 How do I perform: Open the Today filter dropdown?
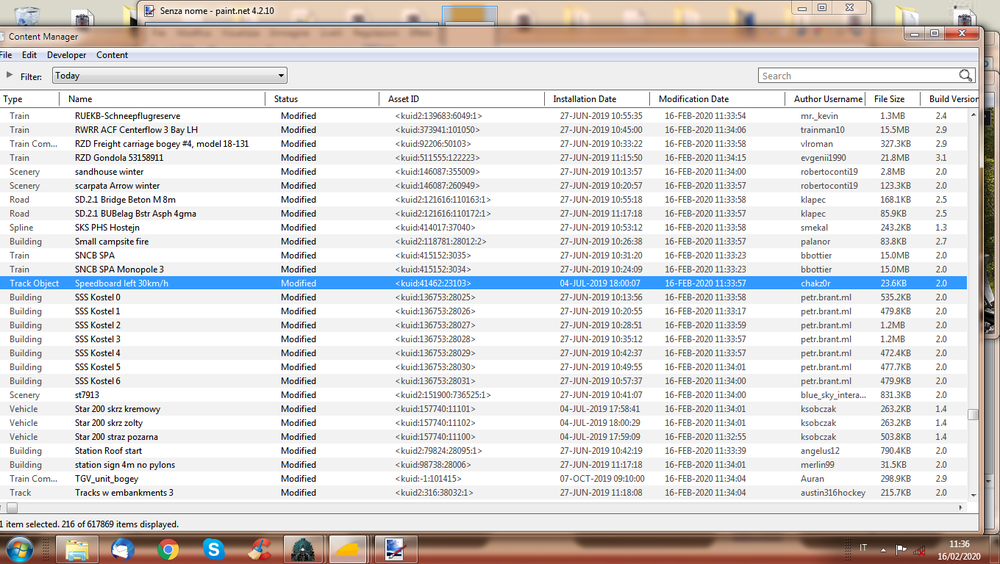pos(170,75)
